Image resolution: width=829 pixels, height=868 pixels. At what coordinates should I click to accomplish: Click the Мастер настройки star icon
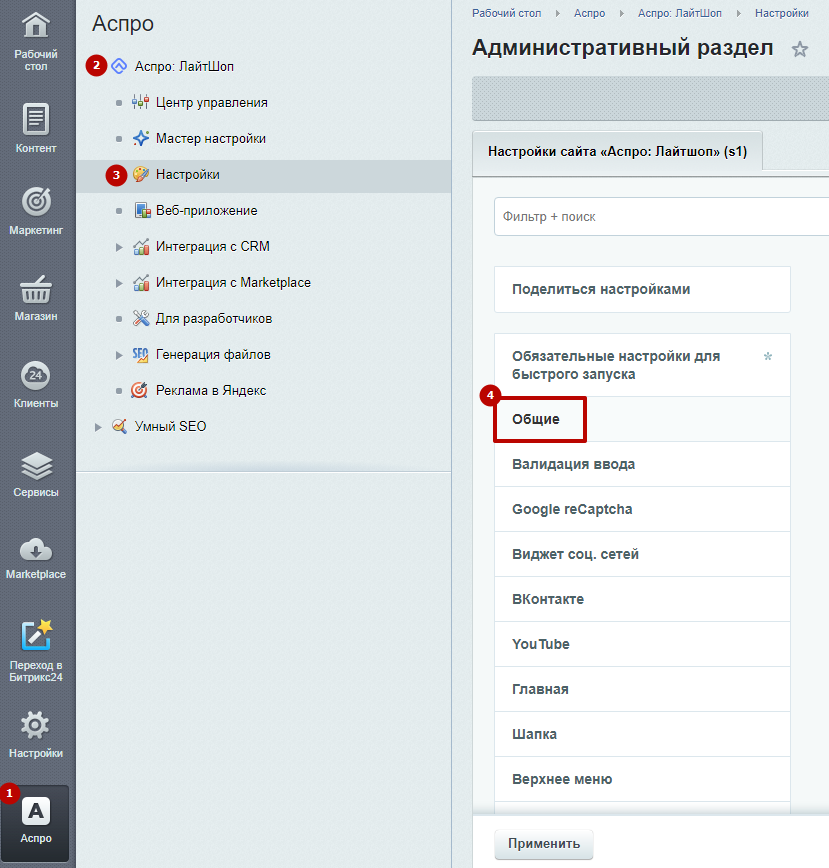click(x=141, y=138)
